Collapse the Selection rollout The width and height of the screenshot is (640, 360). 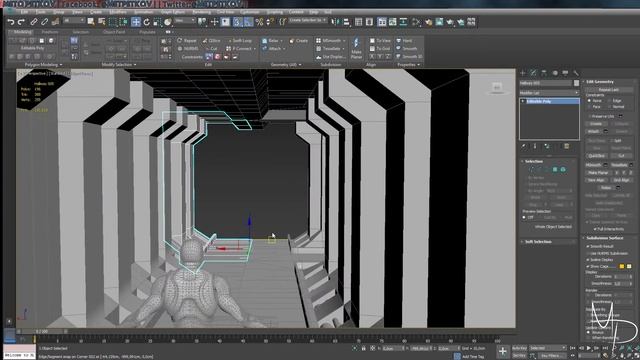(533, 161)
